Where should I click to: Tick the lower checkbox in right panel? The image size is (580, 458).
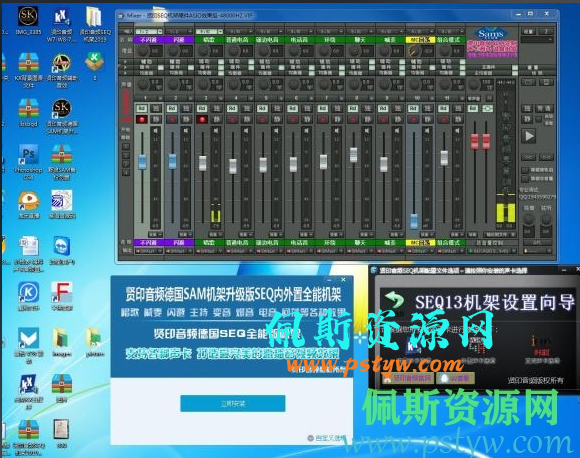(525, 179)
